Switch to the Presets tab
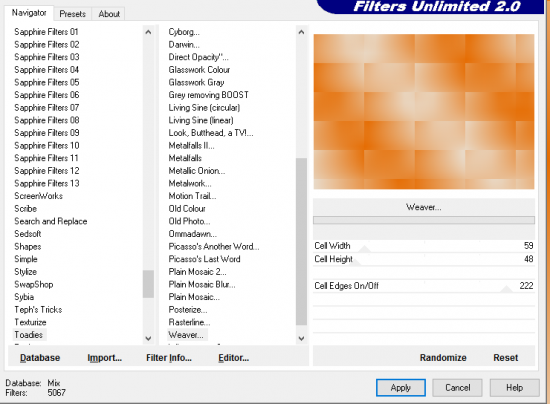Viewport: 550px width, 404px height. pyautogui.click(x=73, y=14)
